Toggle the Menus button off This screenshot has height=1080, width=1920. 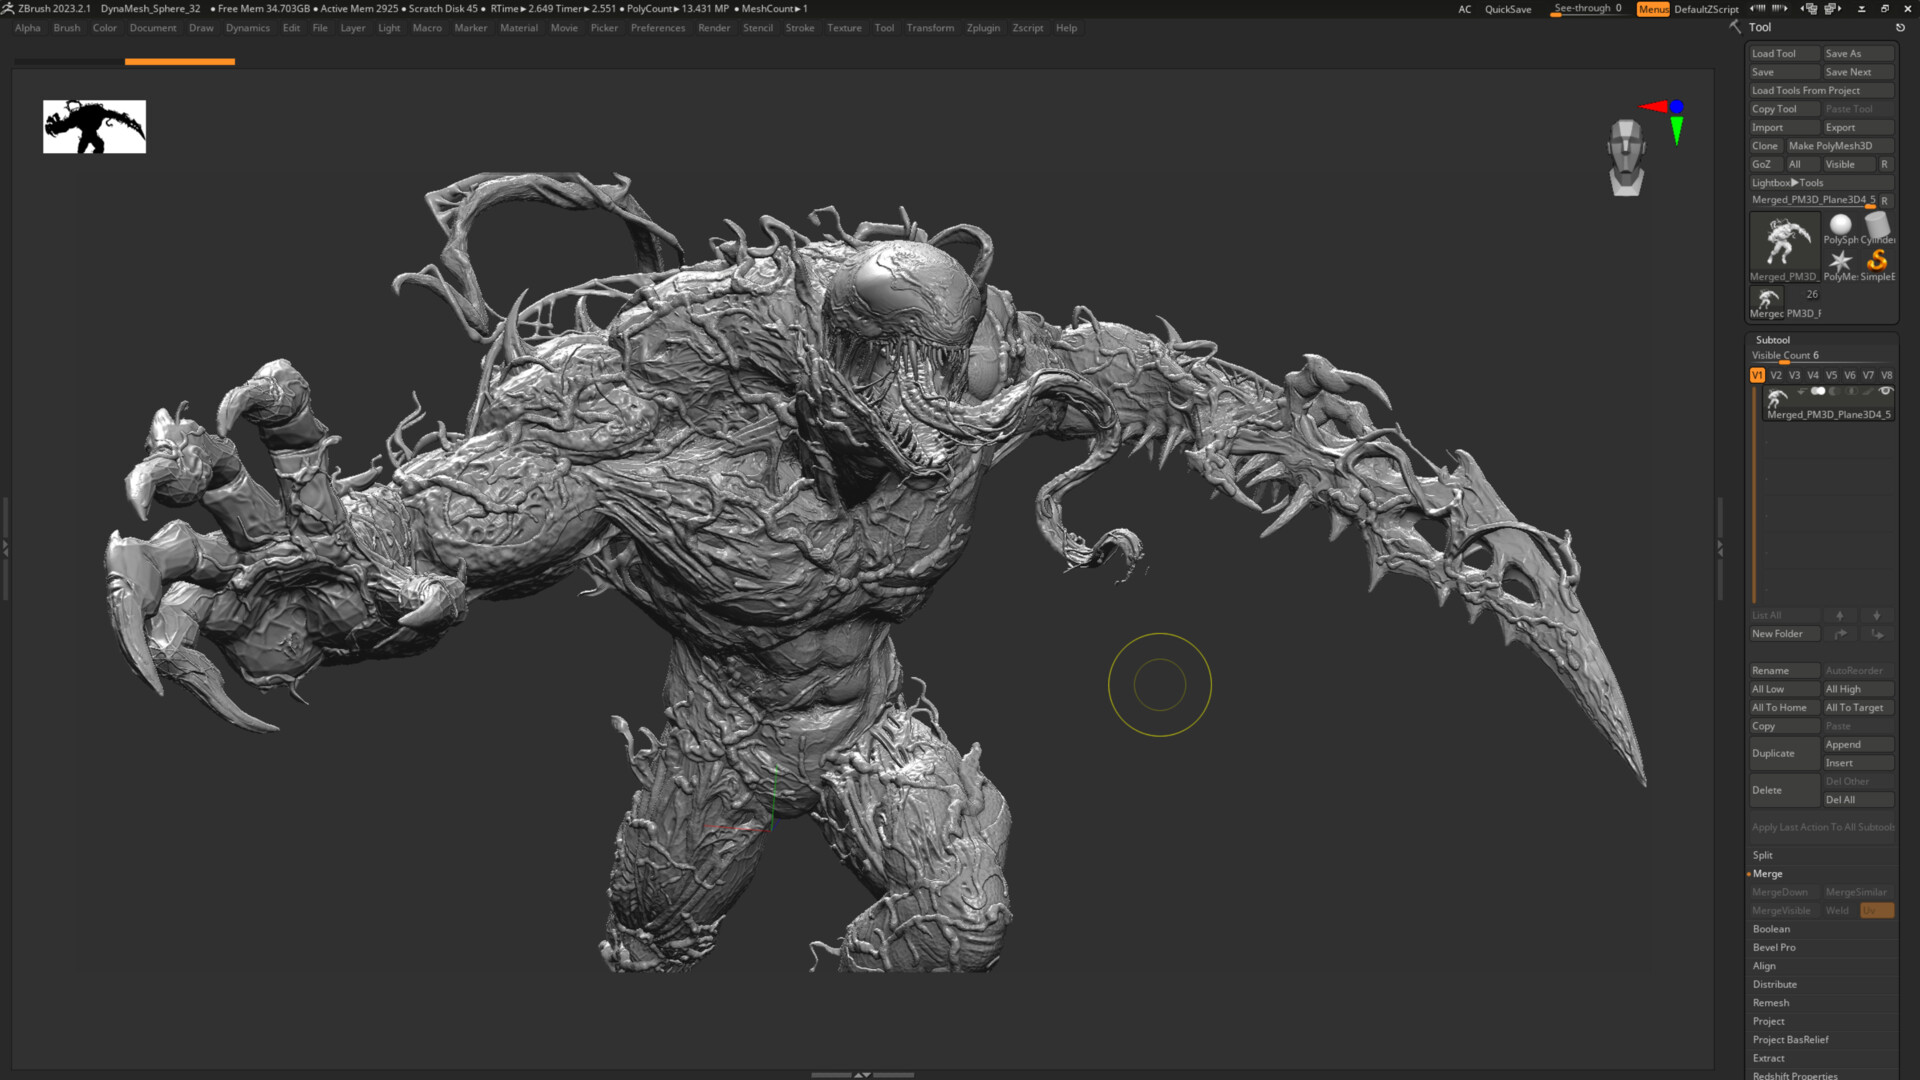(x=1652, y=9)
